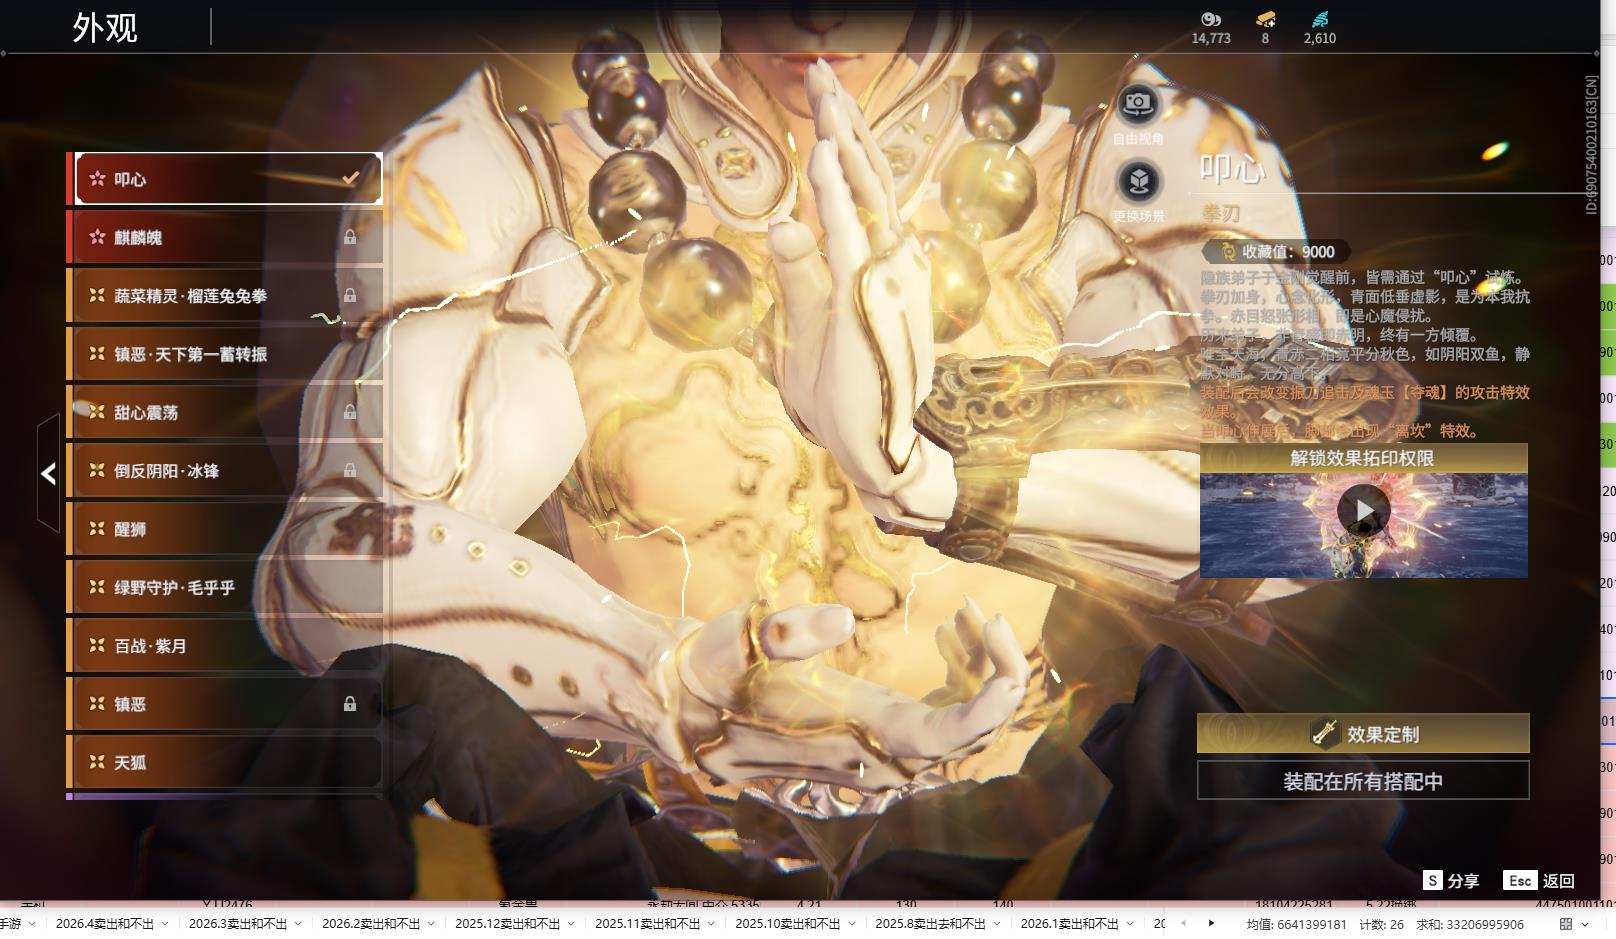Select the 醒狮 skin entry
Screen dimensions: 1616x939
point(228,529)
